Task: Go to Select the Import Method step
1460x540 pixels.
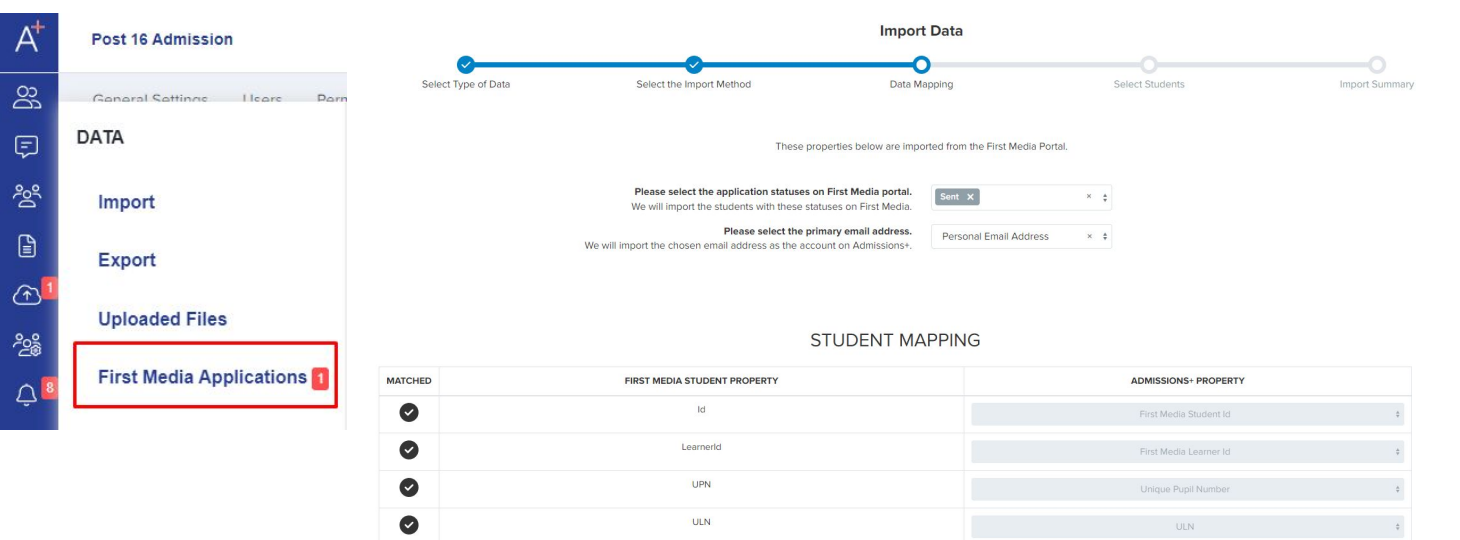Action: point(694,65)
